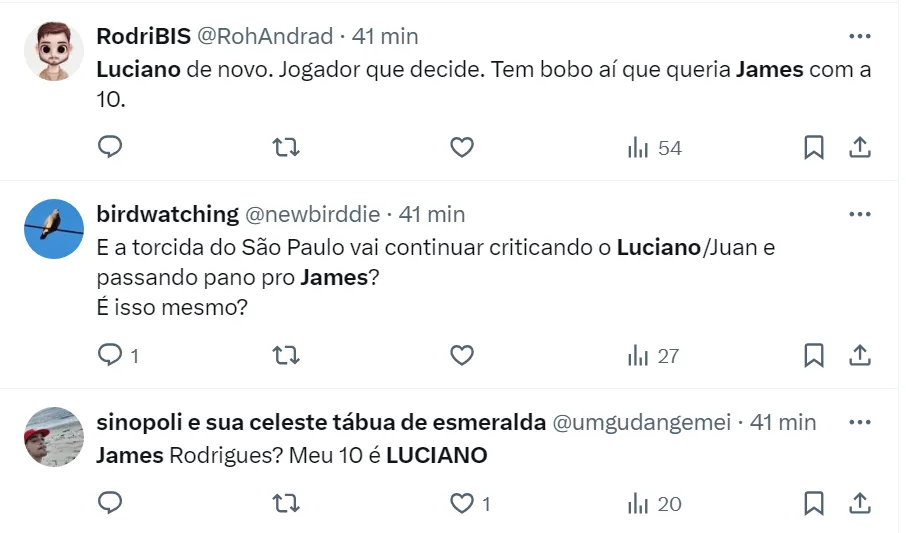Like RodriBIS's tweet about Luciano

pyautogui.click(x=461, y=148)
